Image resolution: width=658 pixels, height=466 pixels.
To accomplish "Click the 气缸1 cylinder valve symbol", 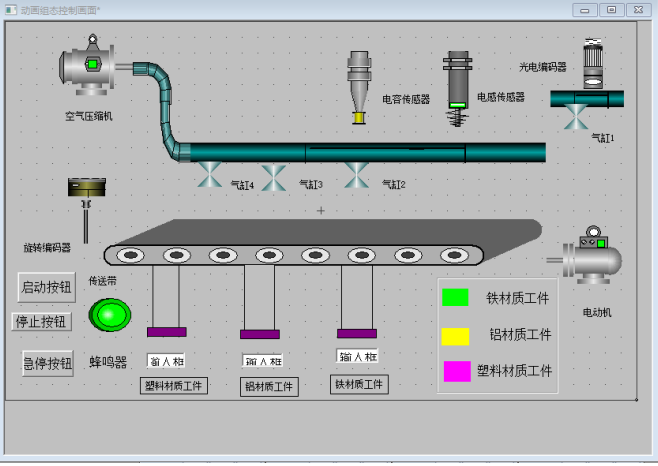I will click(x=575, y=117).
